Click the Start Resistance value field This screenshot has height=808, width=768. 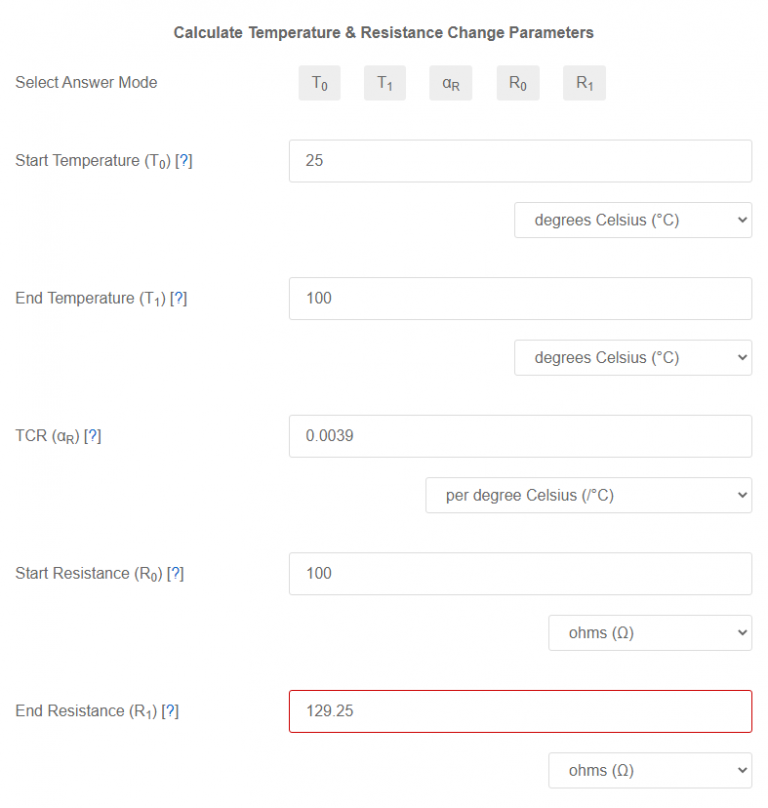click(x=520, y=574)
